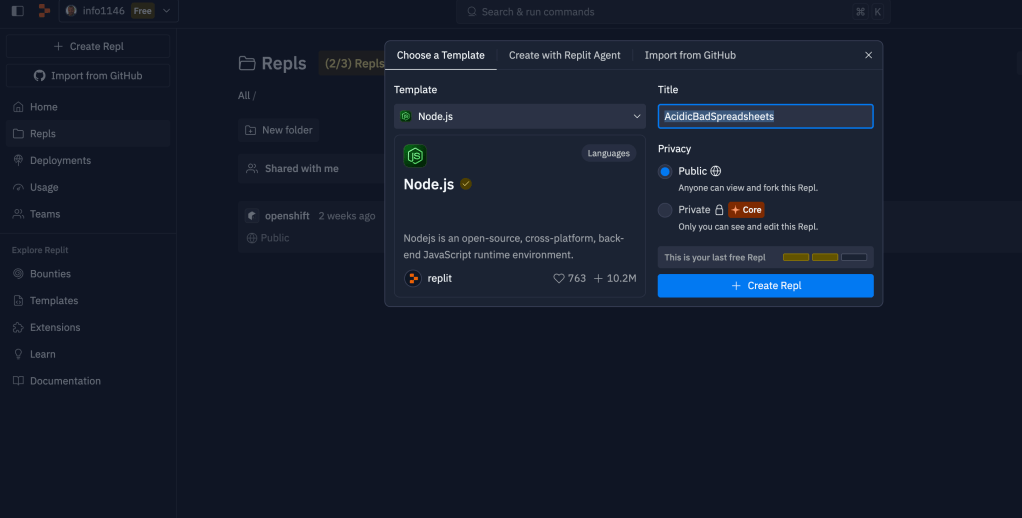Click the Bounties target icon
Image resolution: width=1022 pixels, height=518 pixels.
pos(18,274)
